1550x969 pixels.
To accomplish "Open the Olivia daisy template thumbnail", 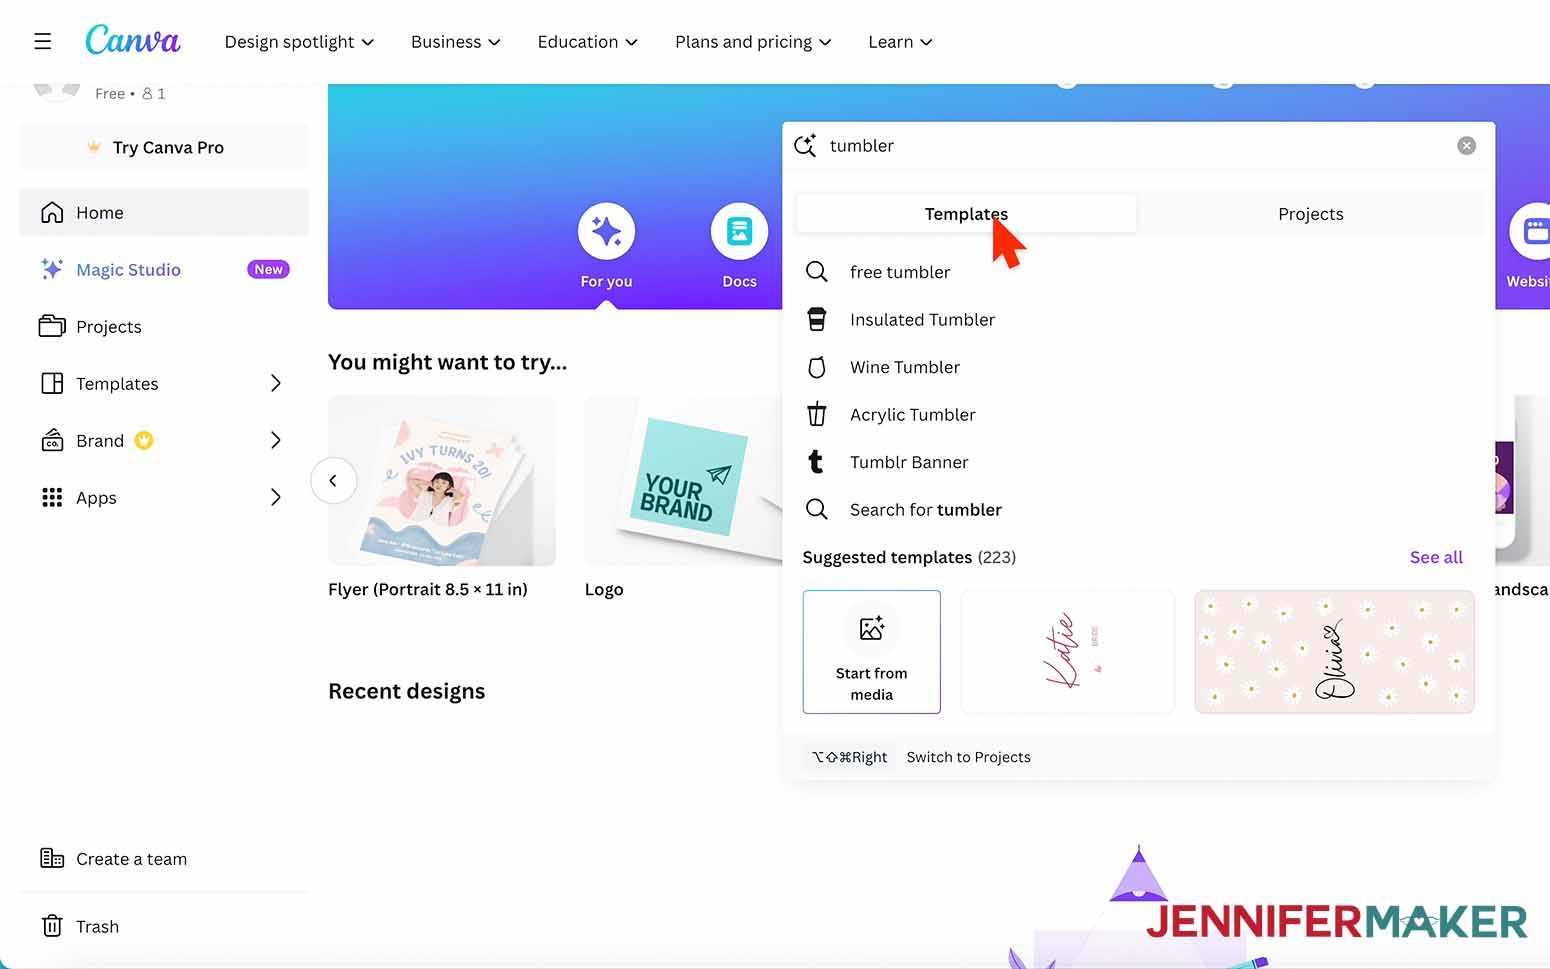I will coord(1334,652).
